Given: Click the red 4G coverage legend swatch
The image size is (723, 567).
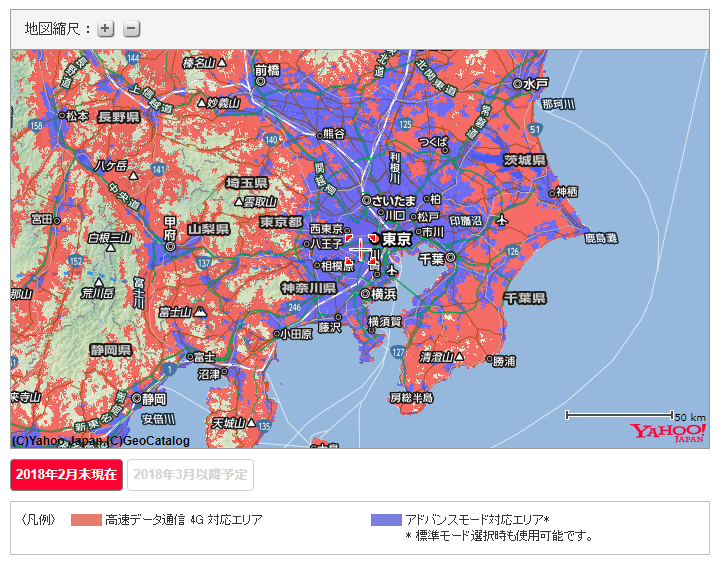Looking at the screenshot, I should [86, 520].
